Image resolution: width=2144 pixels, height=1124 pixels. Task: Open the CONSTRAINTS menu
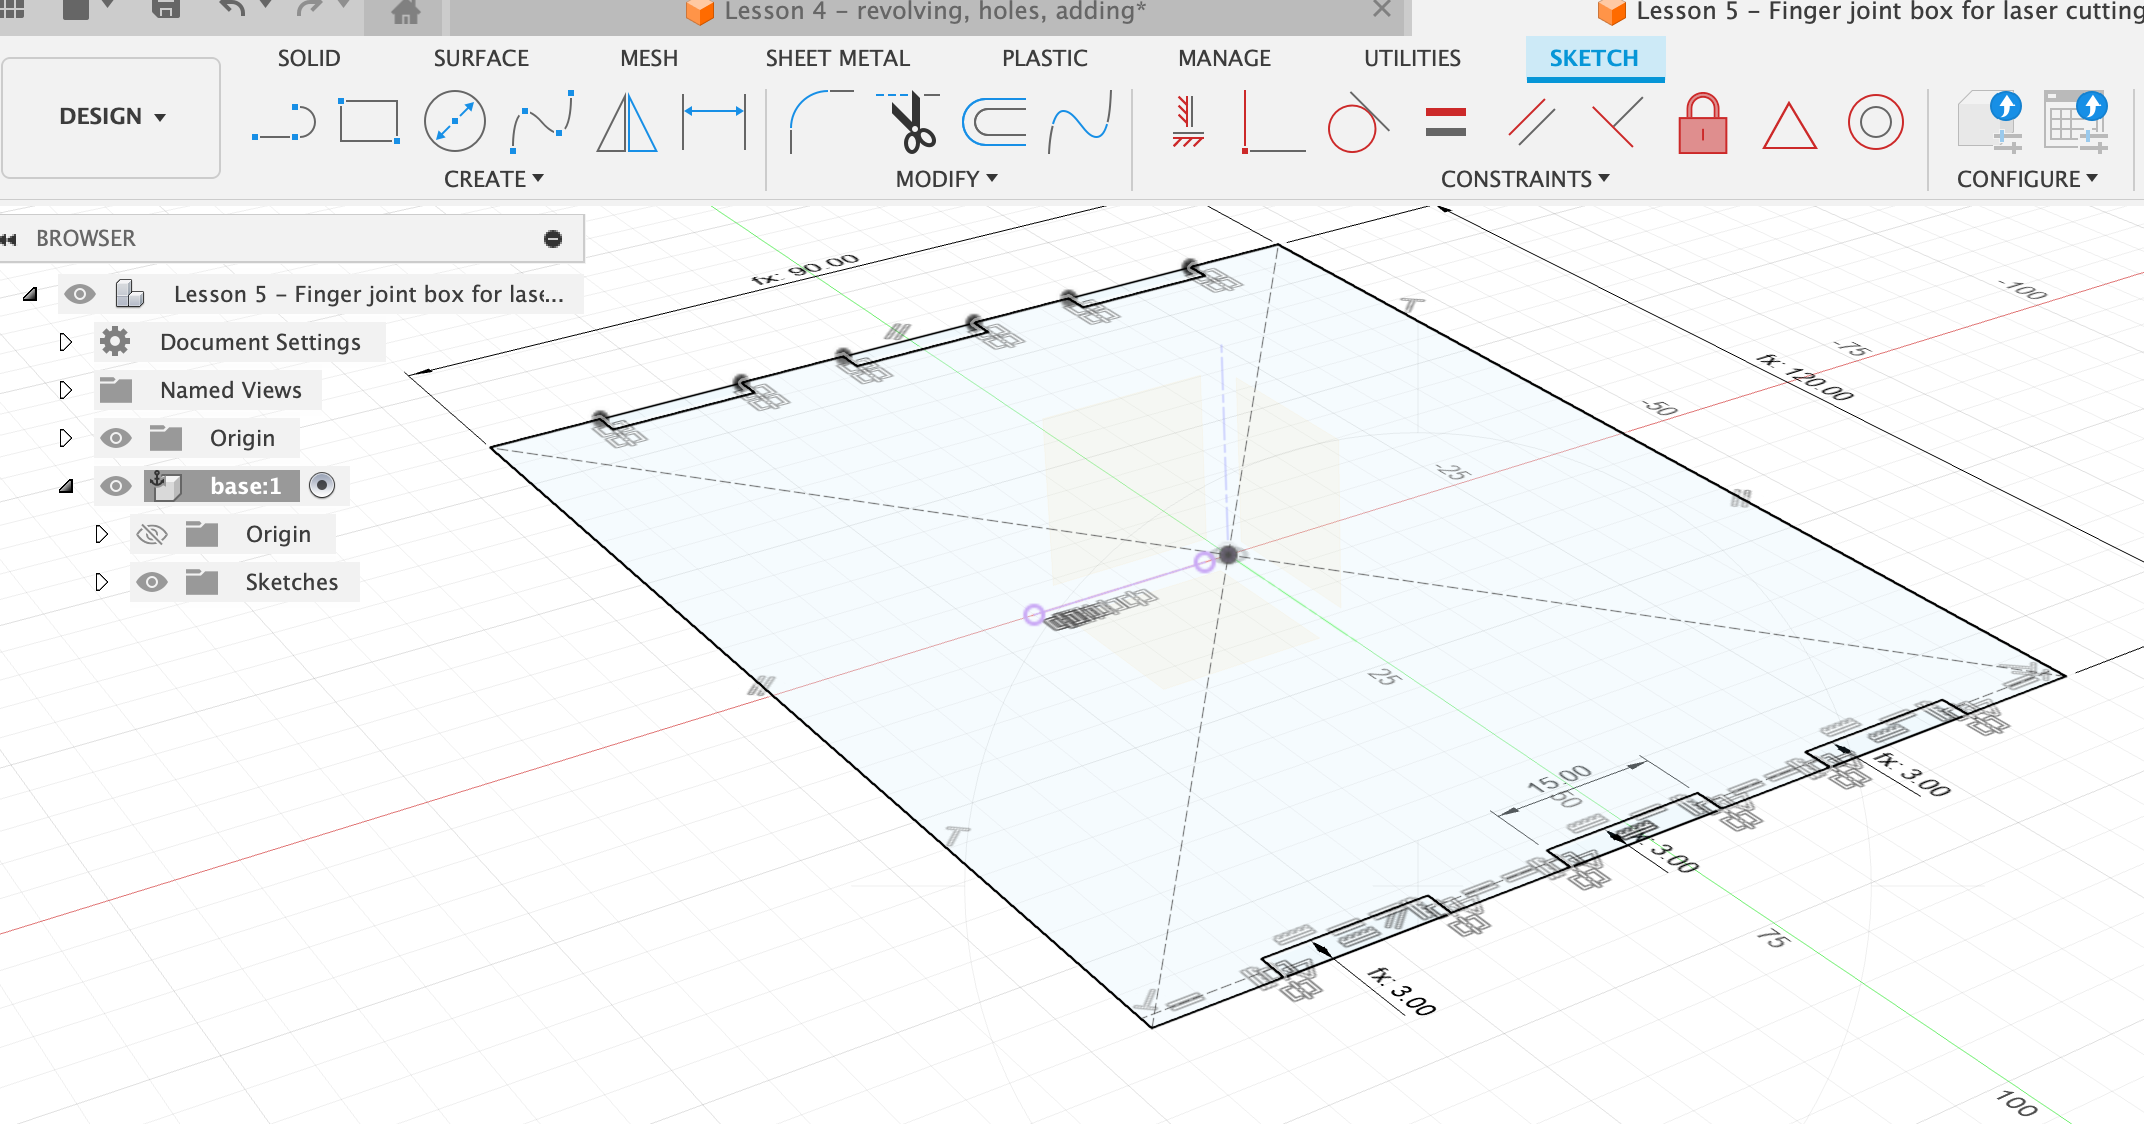click(1524, 179)
